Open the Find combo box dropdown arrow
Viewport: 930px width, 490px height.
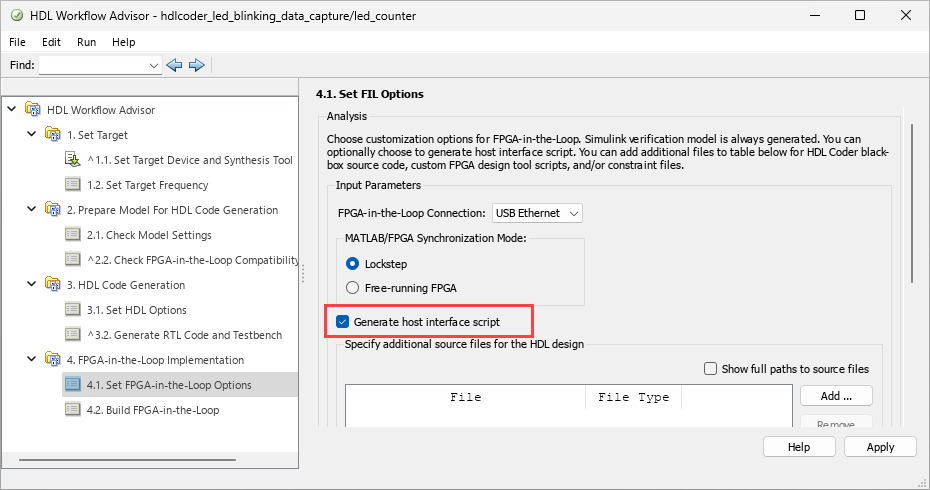[154, 65]
